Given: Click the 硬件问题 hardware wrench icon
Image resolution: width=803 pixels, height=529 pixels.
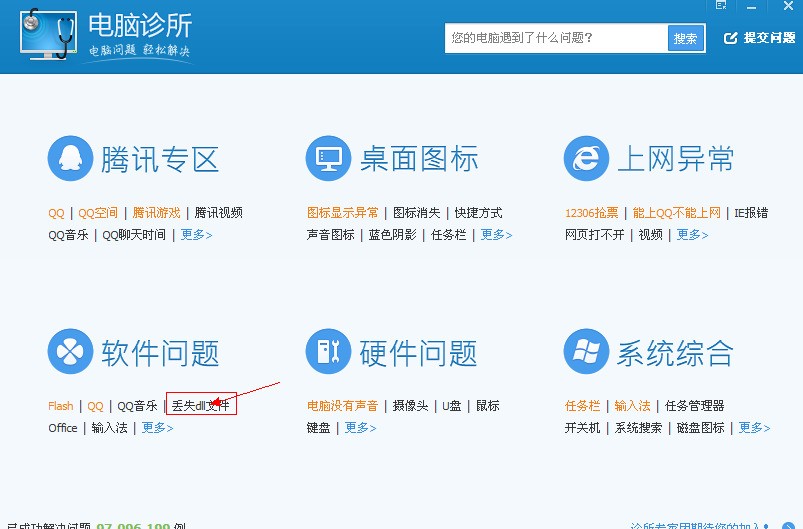Looking at the screenshot, I should point(328,352).
